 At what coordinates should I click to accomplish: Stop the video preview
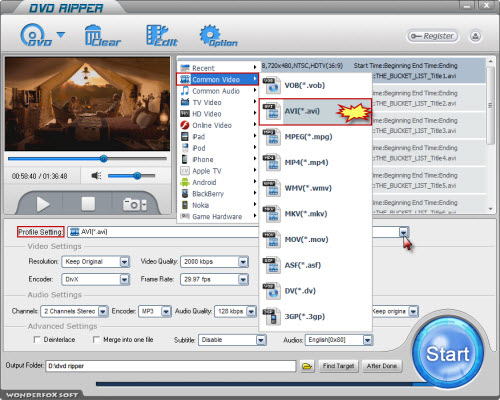(x=88, y=204)
